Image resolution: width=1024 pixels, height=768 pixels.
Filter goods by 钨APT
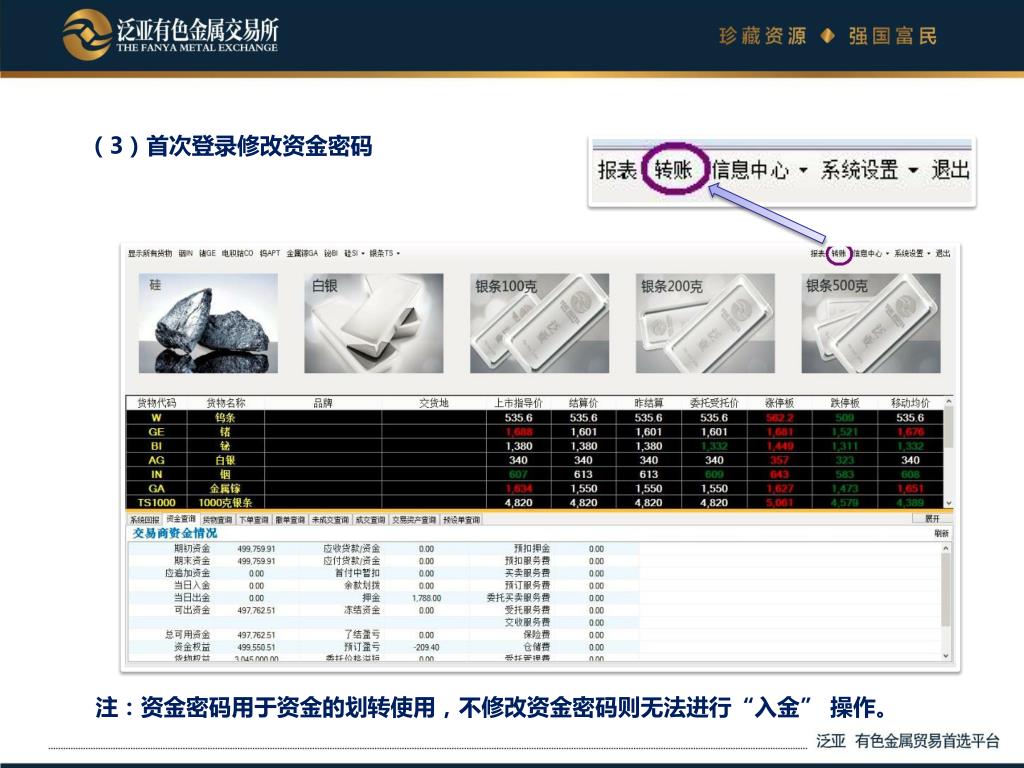tap(270, 253)
